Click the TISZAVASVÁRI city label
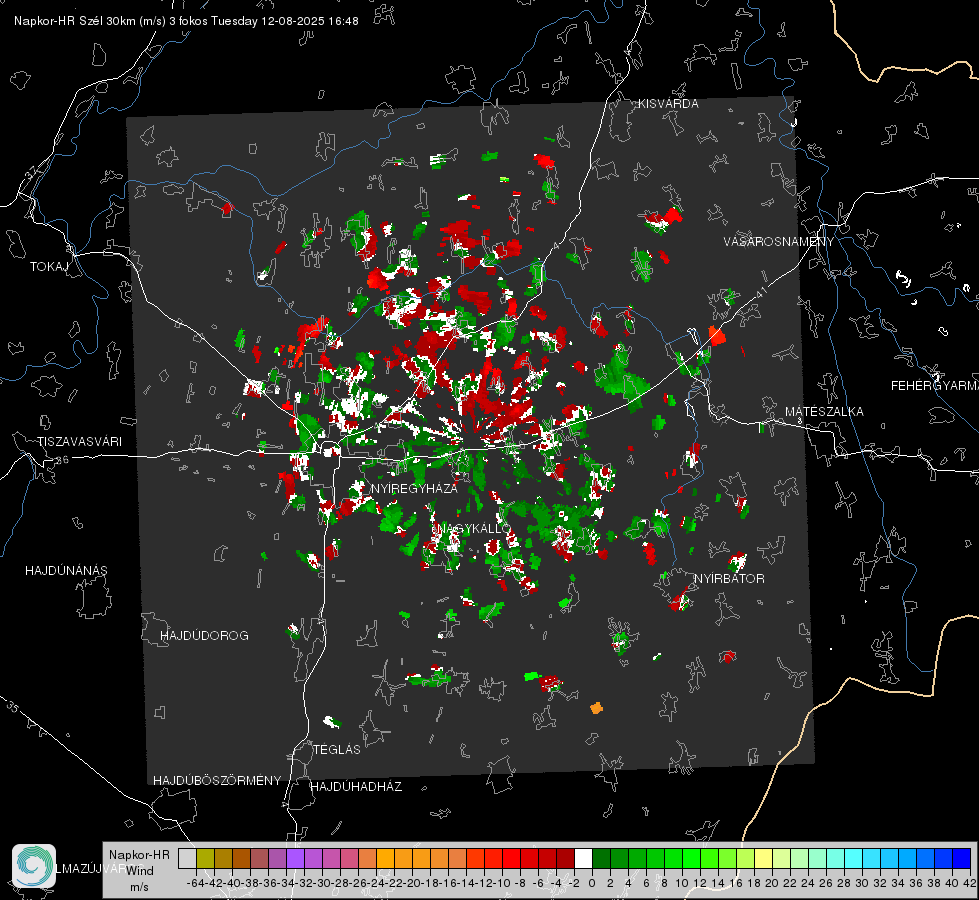This screenshot has height=900, width=979. (79, 442)
